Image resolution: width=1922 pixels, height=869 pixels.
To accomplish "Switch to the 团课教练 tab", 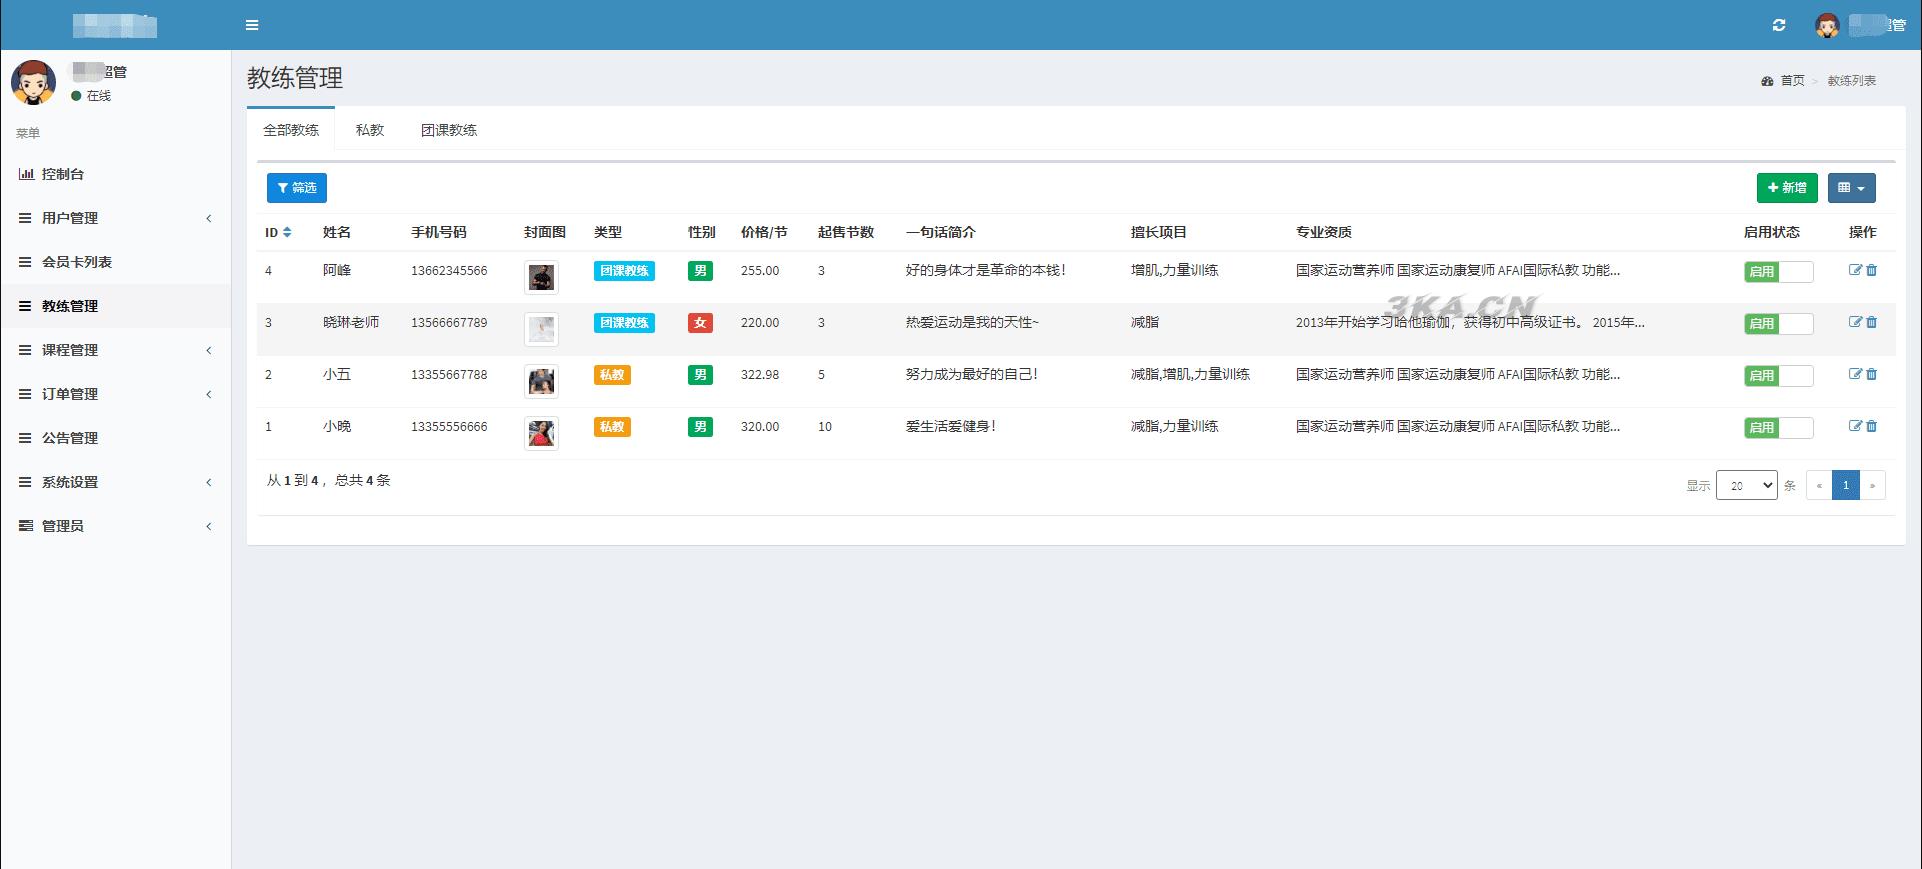I will point(448,130).
